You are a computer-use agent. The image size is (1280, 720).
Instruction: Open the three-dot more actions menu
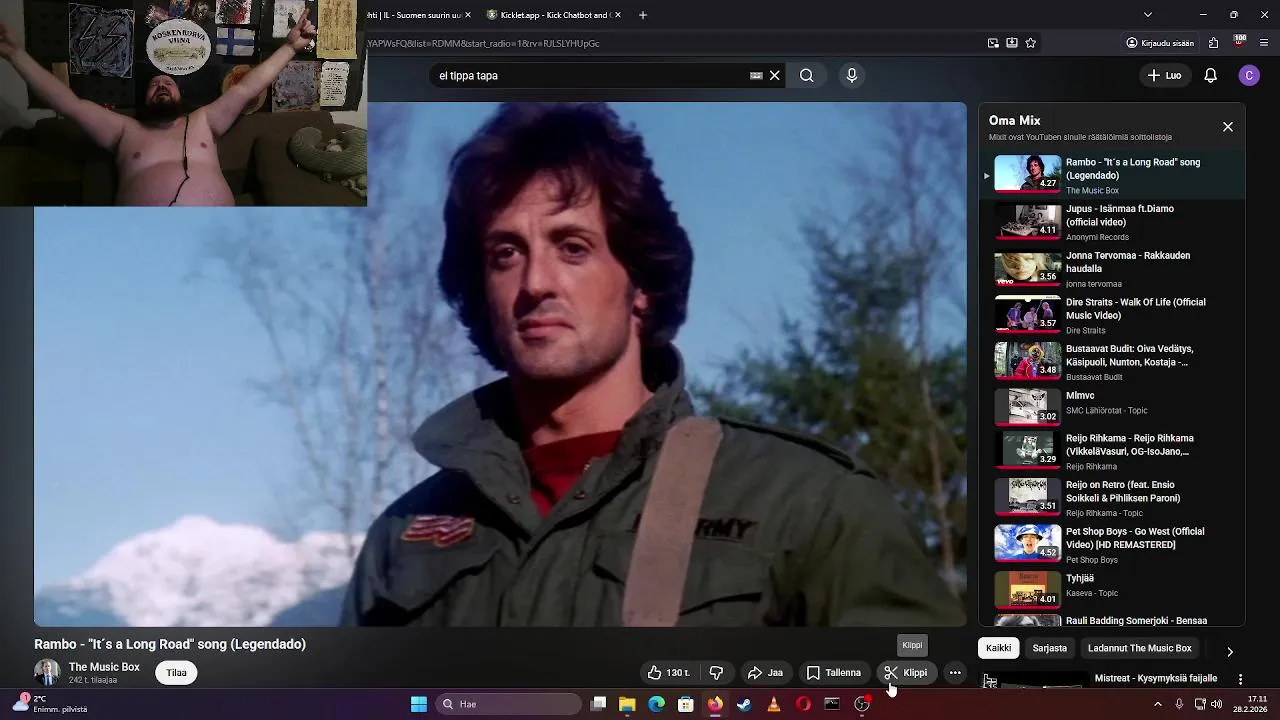[x=955, y=673]
